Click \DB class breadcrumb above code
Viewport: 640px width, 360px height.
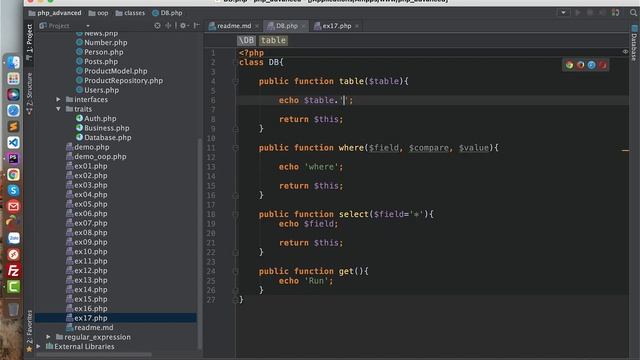[247, 40]
